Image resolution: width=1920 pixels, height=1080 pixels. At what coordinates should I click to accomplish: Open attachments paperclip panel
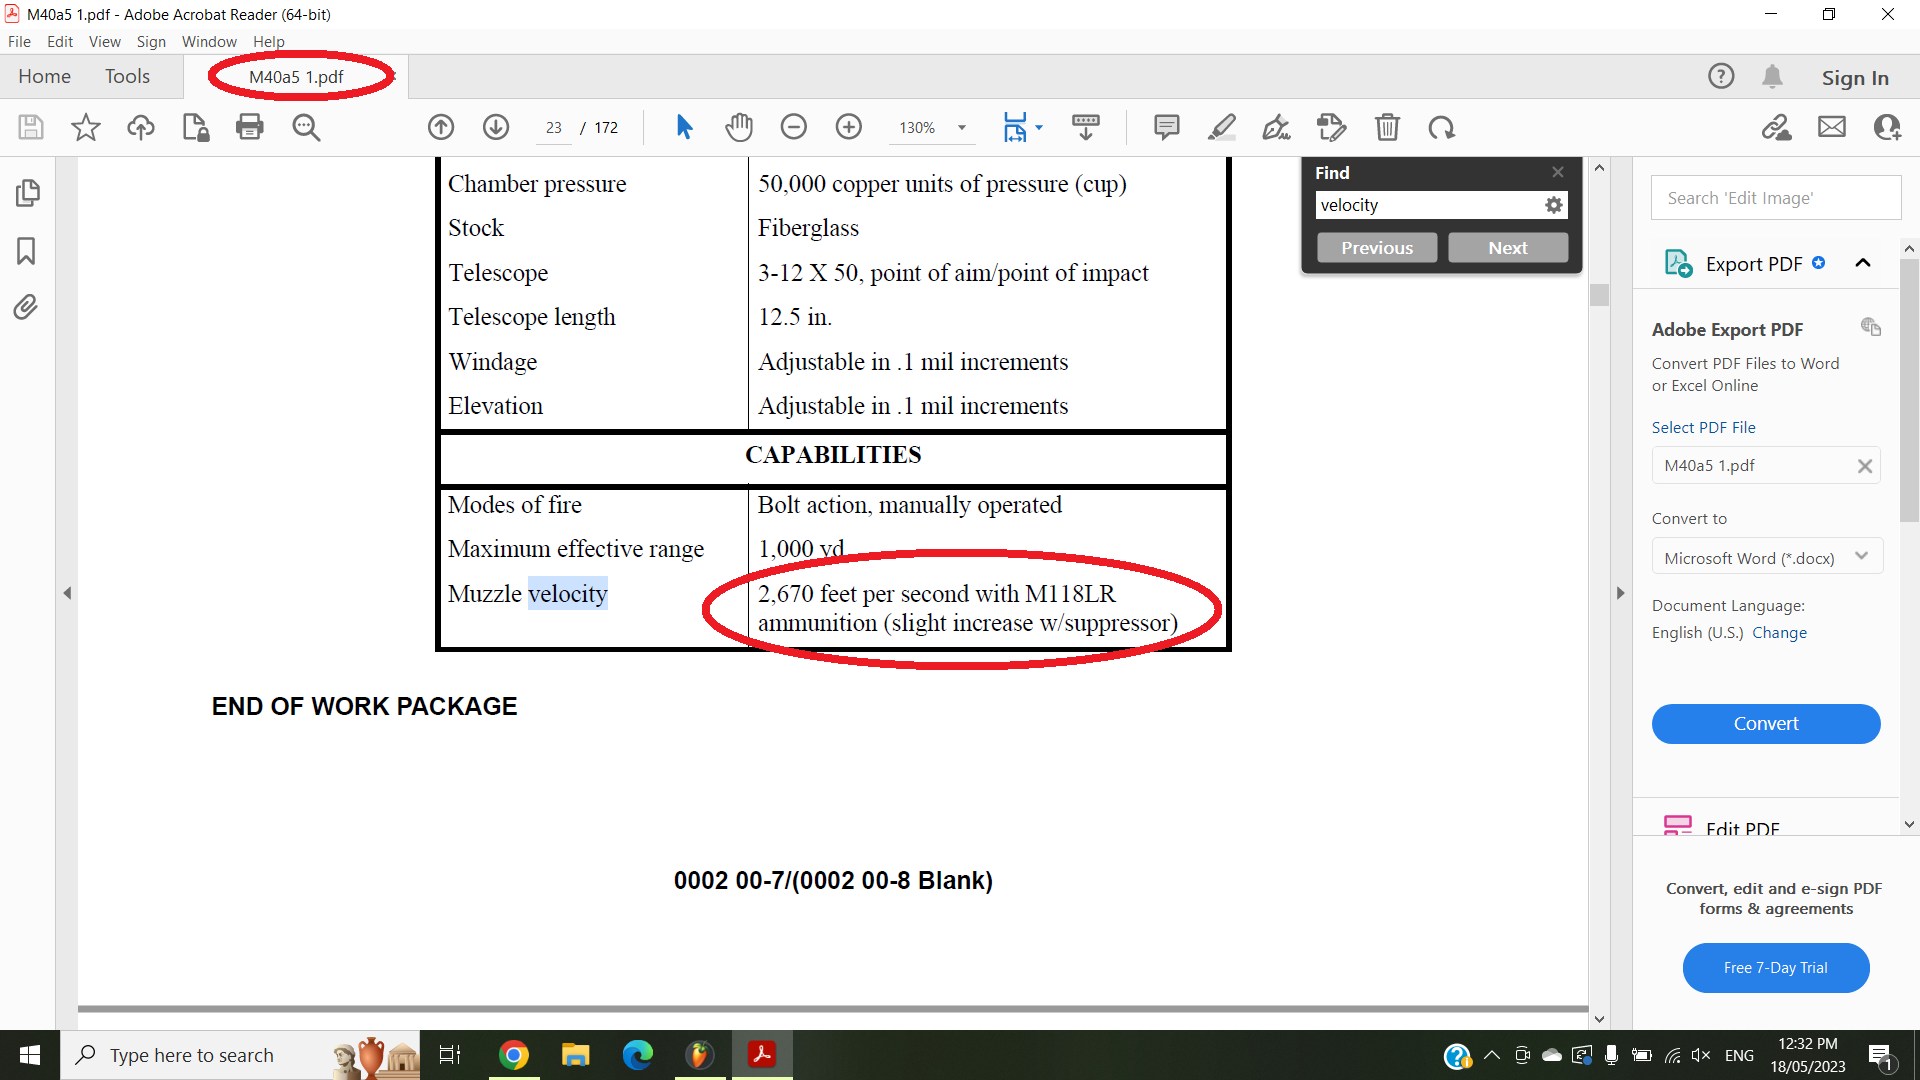[x=26, y=307]
